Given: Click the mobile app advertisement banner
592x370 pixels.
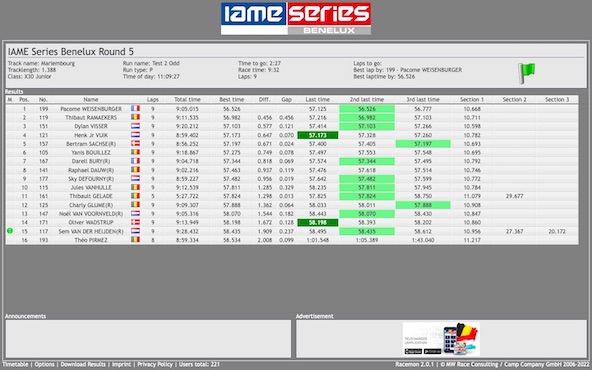Looking at the screenshot, I should point(441,339).
